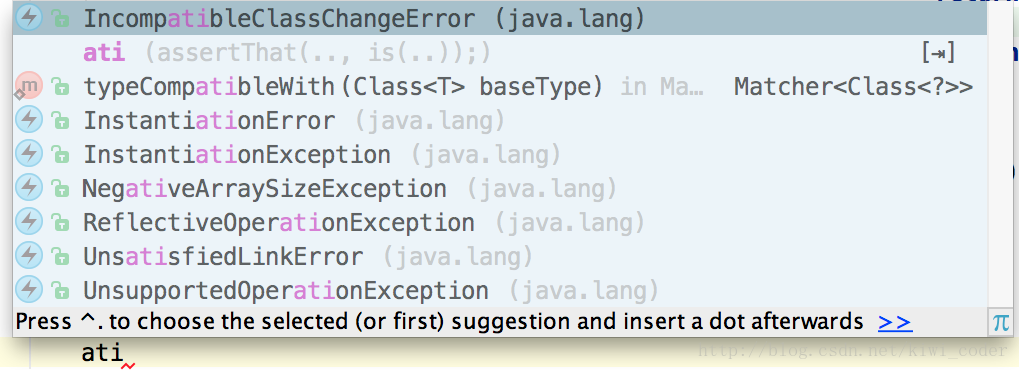Click the green lock icon beside ReflectiveOperationException
The height and width of the screenshot is (370, 1019).
(x=60, y=223)
